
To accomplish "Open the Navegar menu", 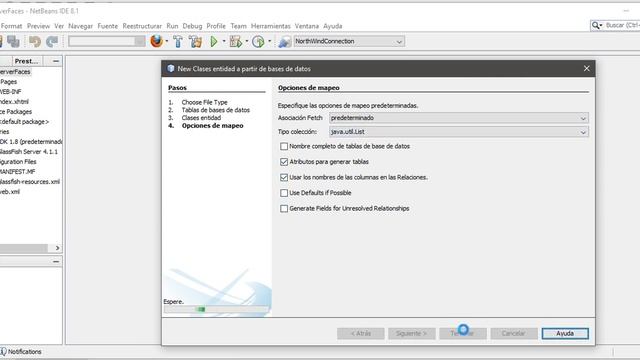I will click(x=80, y=26).
